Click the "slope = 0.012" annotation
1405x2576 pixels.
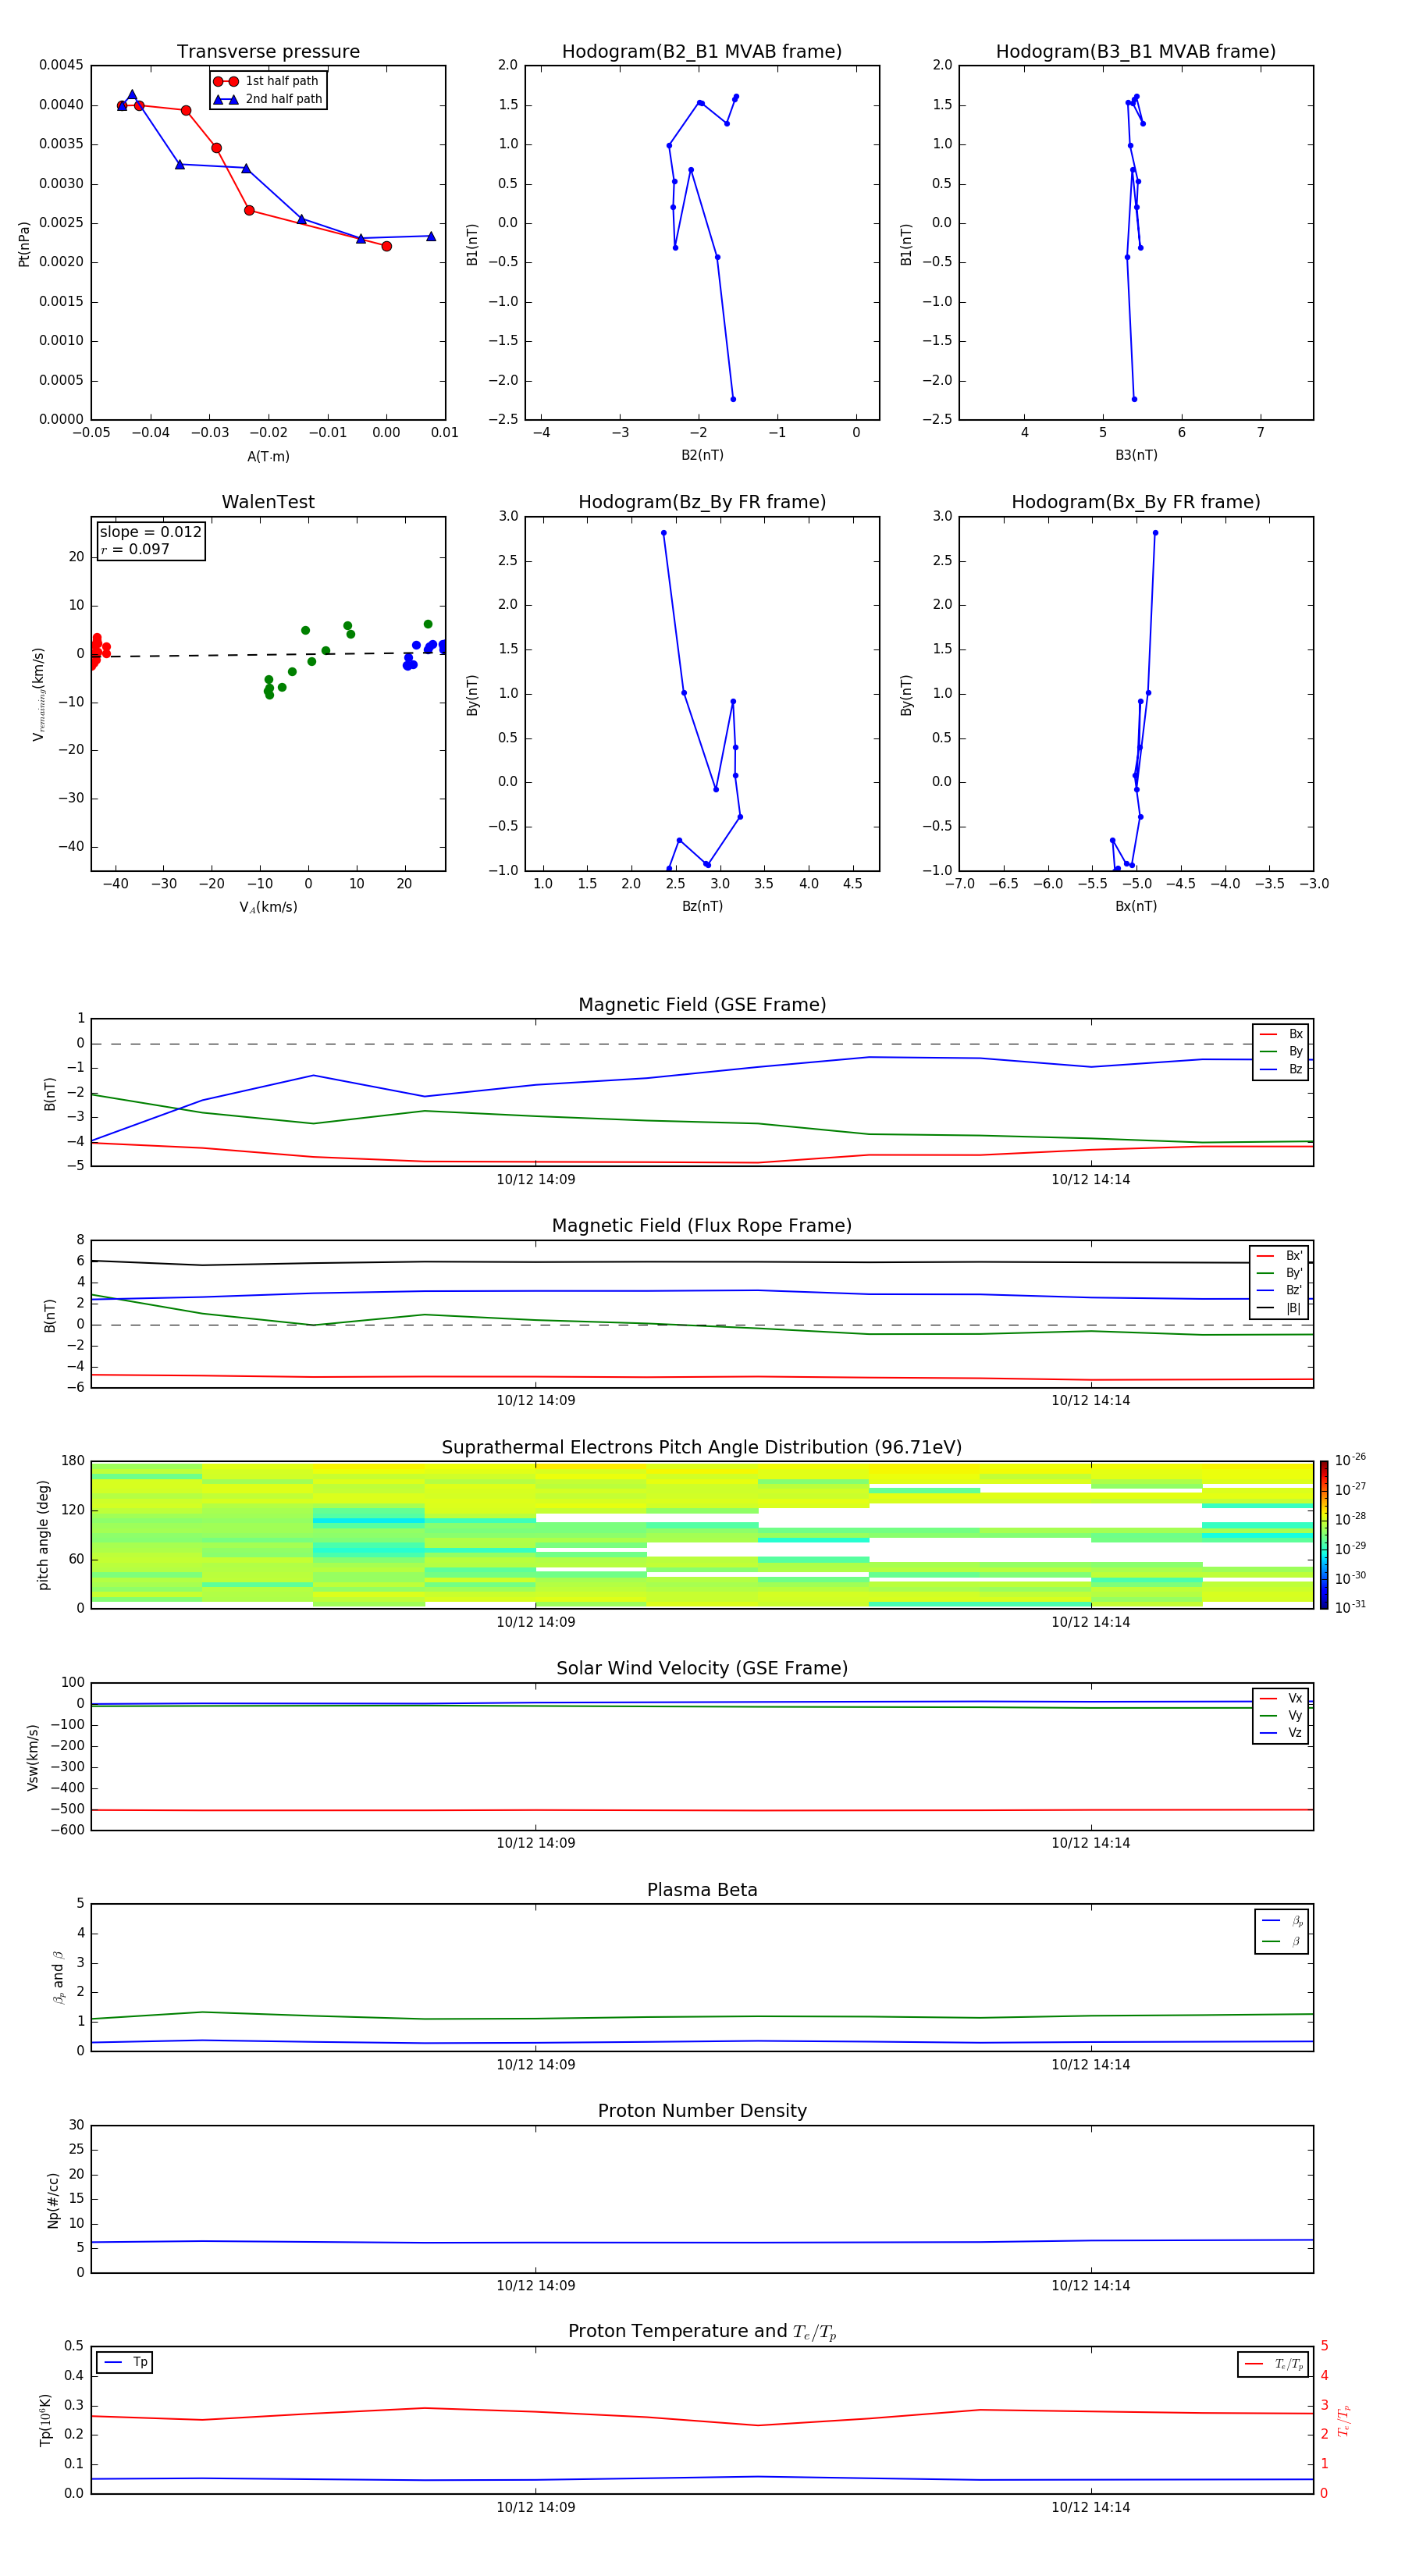(150, 532)
